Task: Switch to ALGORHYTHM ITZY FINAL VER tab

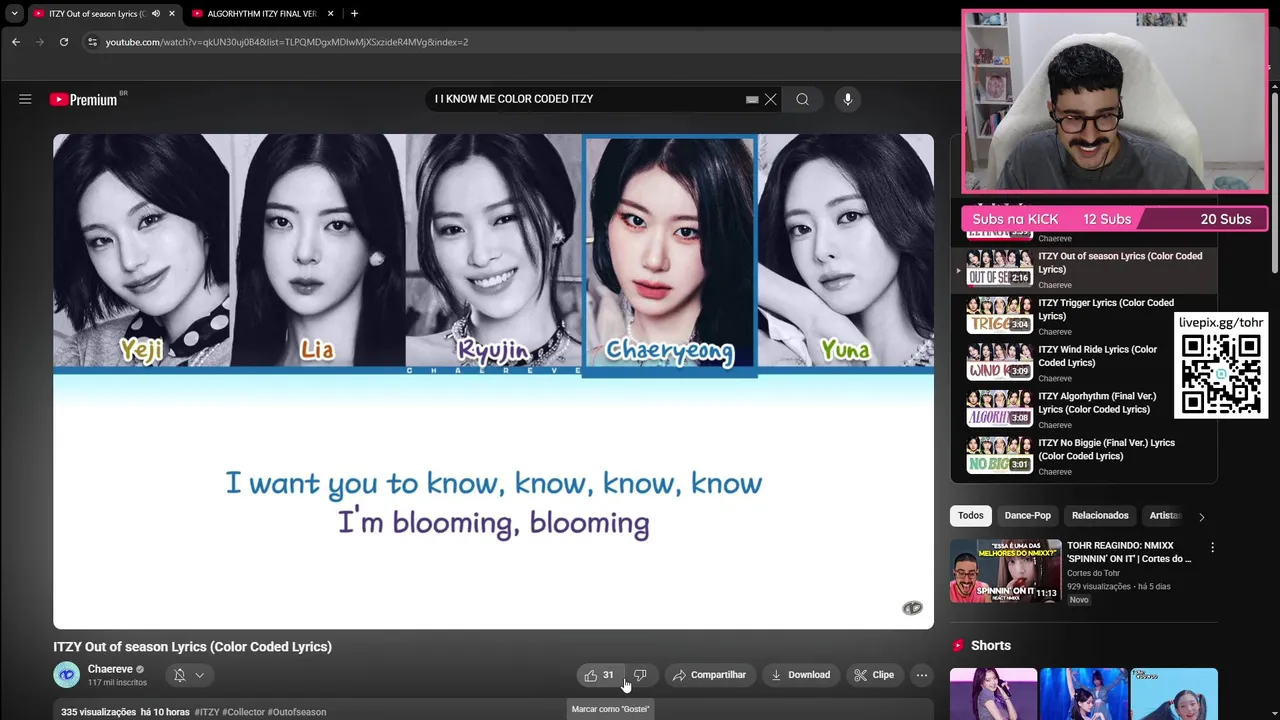Action: tap(262, 13)
